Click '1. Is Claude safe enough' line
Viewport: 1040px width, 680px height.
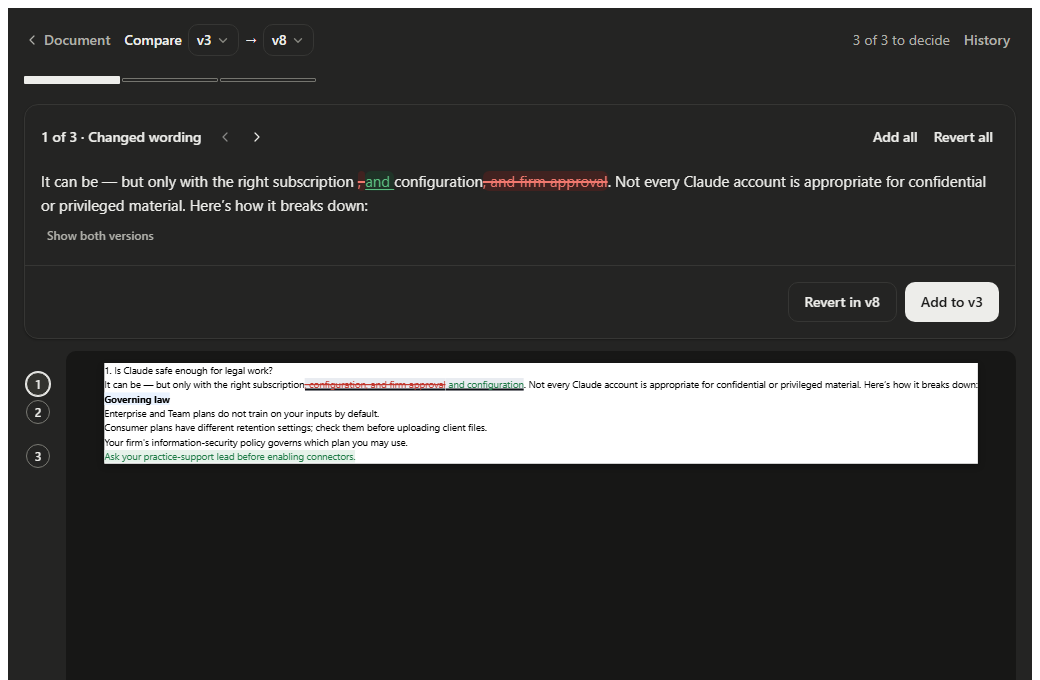click(188, 371)
